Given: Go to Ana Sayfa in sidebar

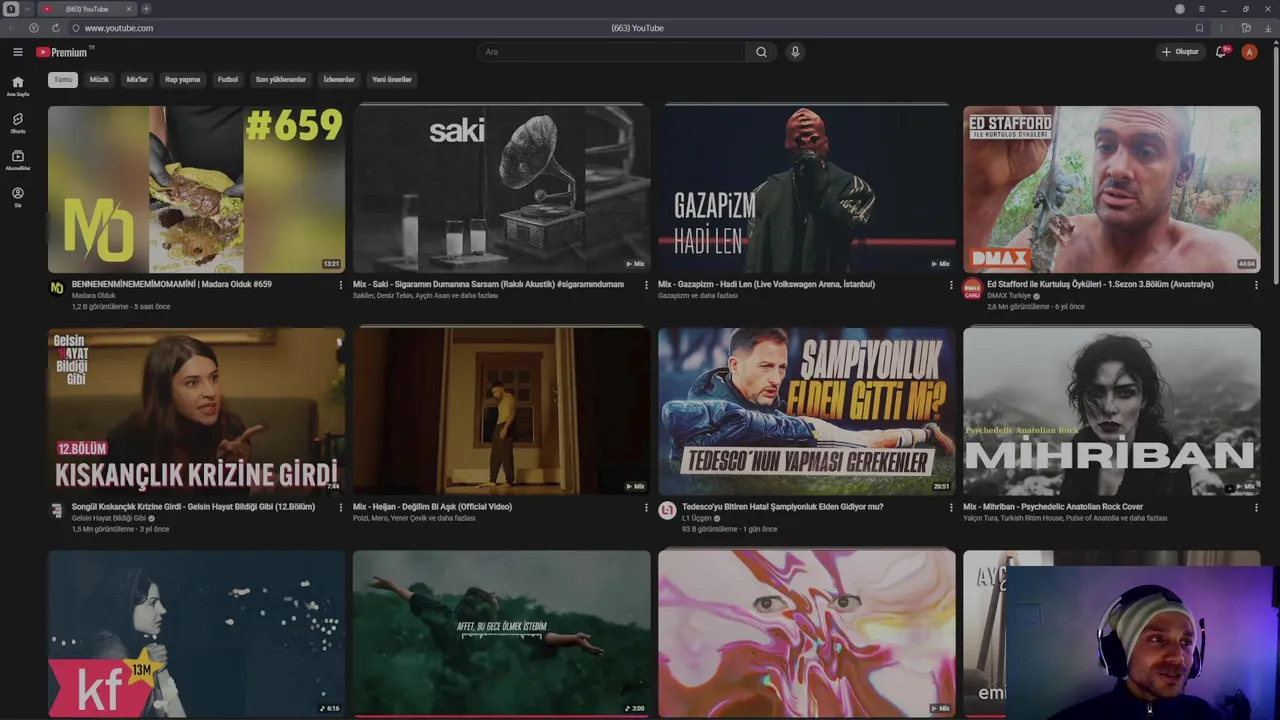Looking at the screenshot, I should pyautogui.click(x=17, y=86).
